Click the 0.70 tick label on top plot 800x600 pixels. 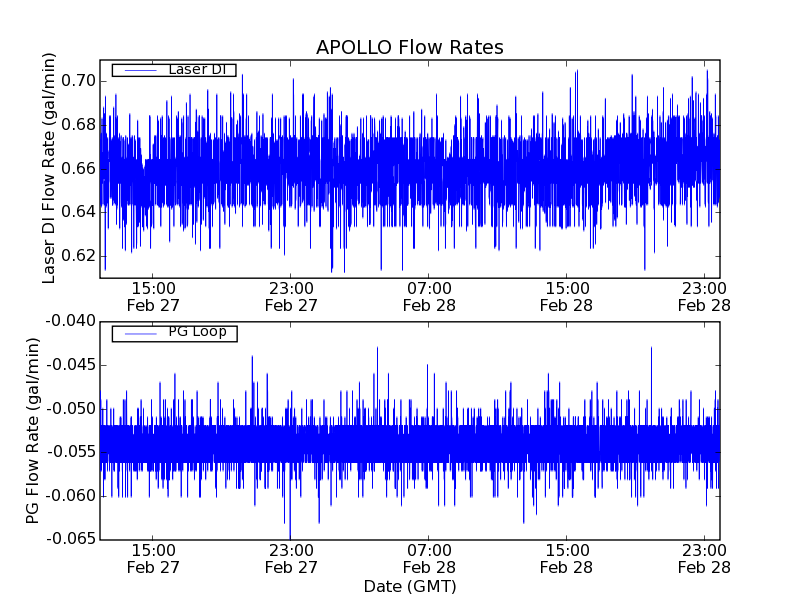click(x=78, y=81)
